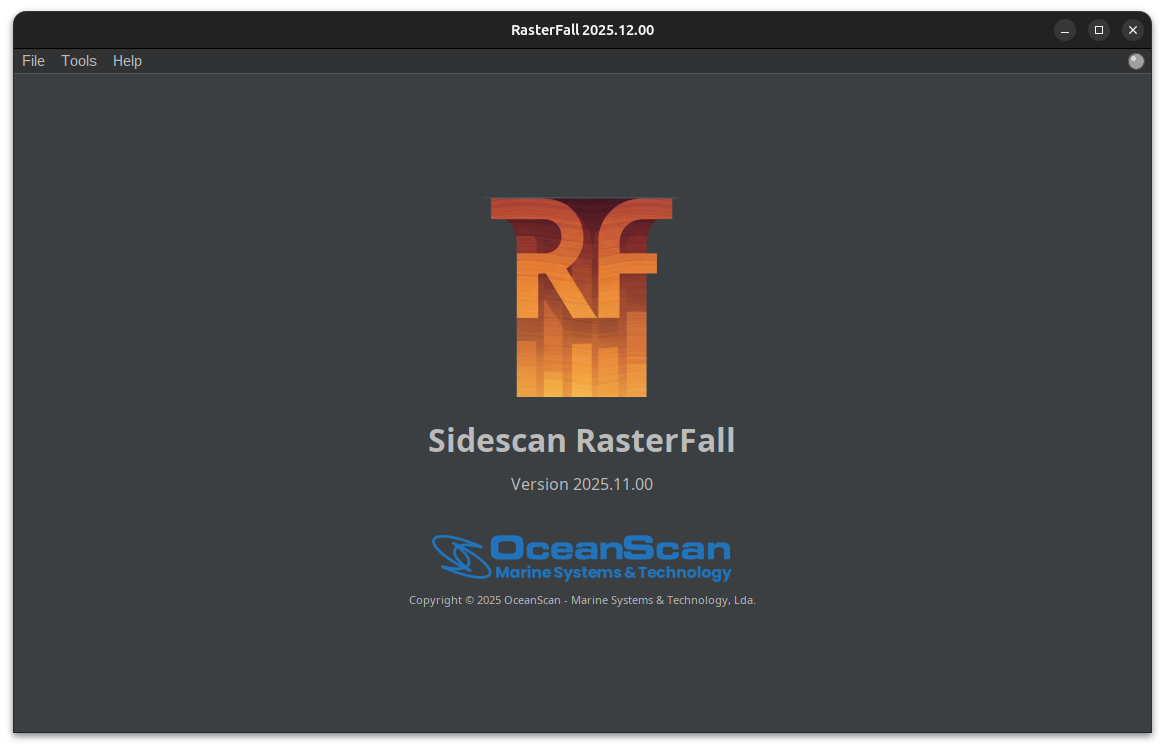Screen dimensions: 1165x749
Task: Open the File menu
Action: pos(33,61)
